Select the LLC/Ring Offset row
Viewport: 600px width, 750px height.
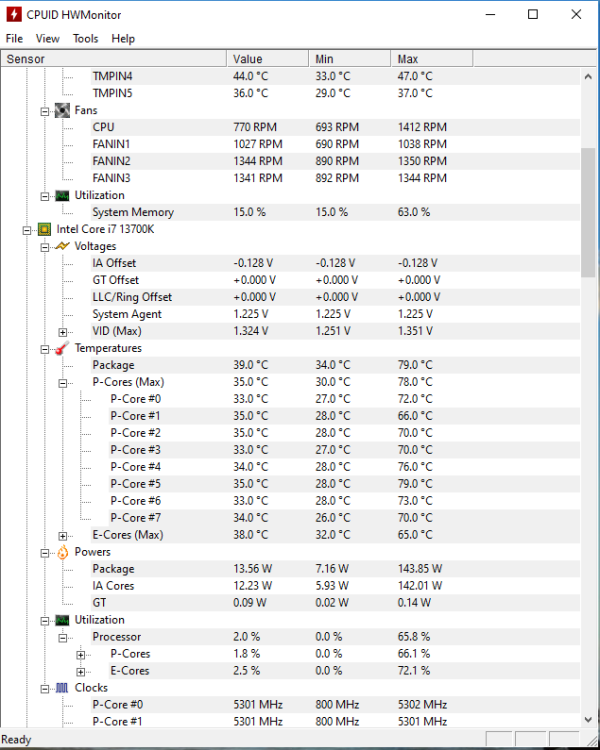coord(335,297)
